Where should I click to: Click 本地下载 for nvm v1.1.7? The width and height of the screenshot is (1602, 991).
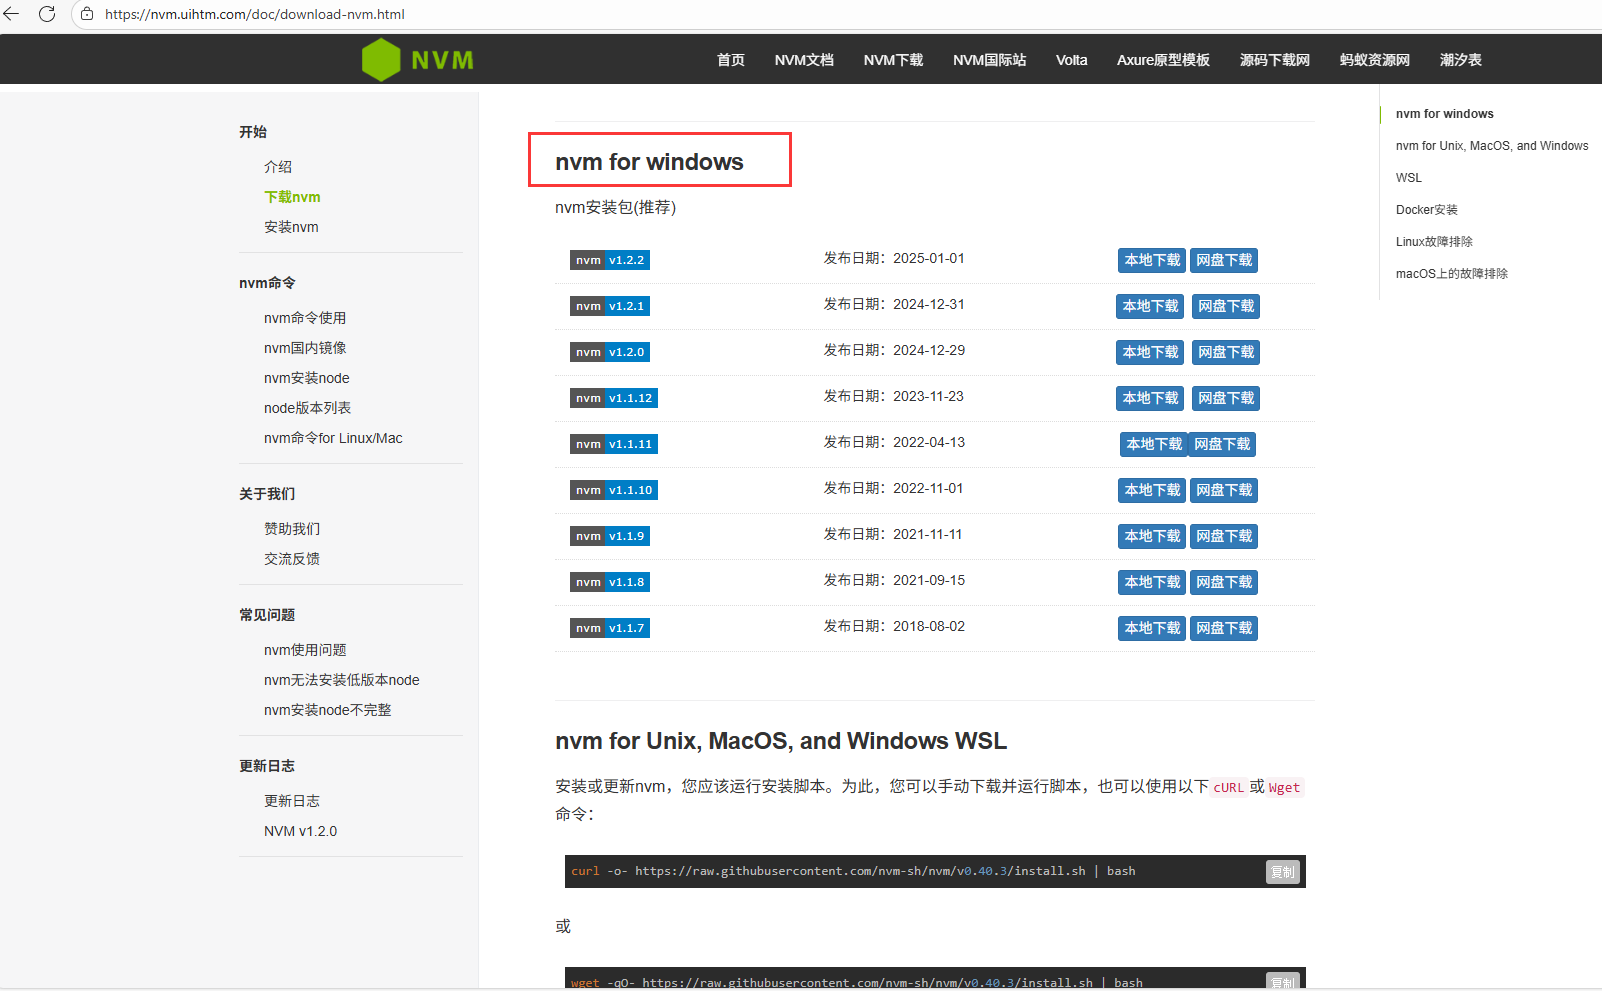coord(1152,628)
